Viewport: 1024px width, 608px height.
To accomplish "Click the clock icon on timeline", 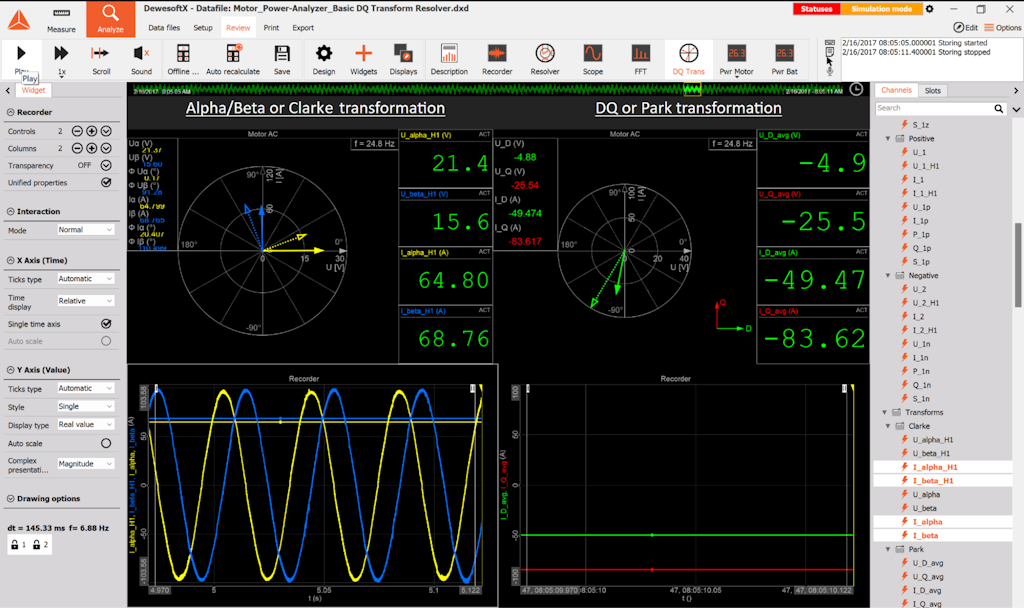I will tap(857, 89).
